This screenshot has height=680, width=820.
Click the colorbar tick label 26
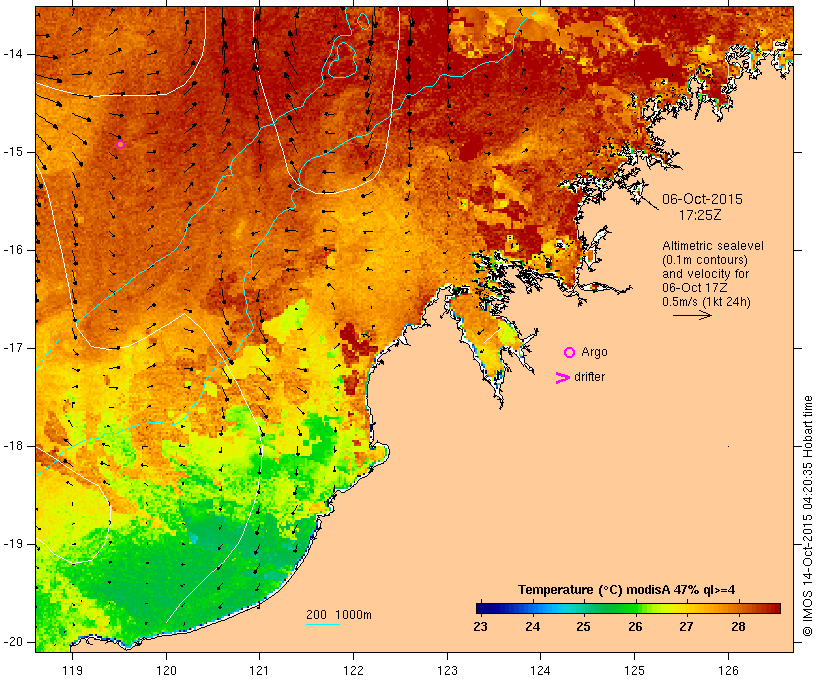coord(635,627)
